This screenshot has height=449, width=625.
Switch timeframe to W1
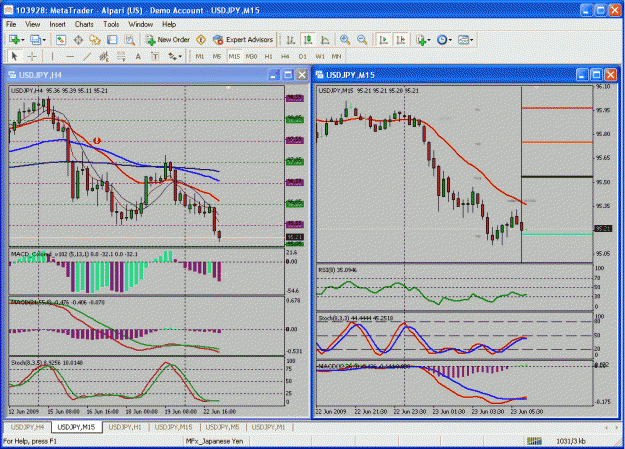tap(320, 56)
